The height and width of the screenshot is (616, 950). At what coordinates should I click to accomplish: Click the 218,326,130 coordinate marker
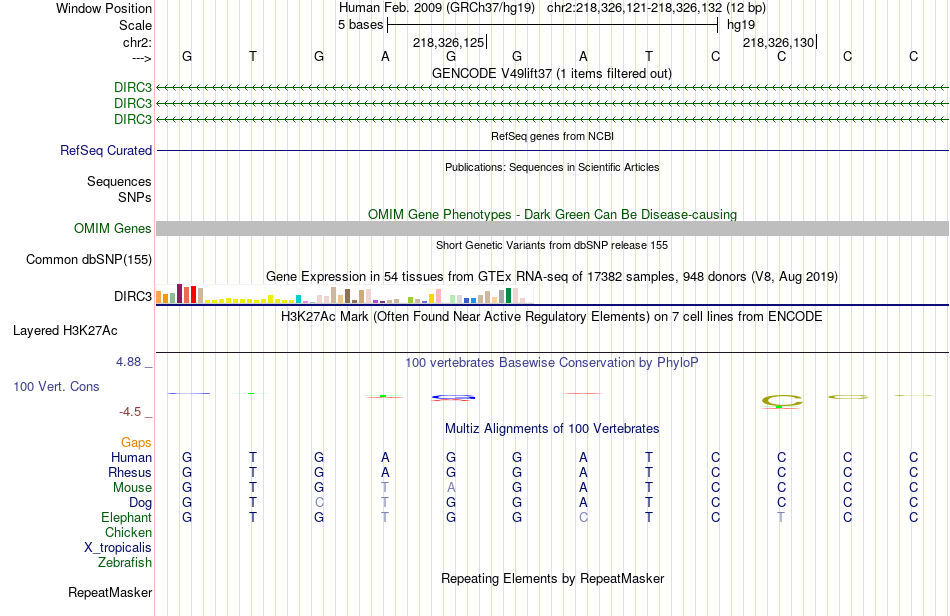tap(779, 42)
